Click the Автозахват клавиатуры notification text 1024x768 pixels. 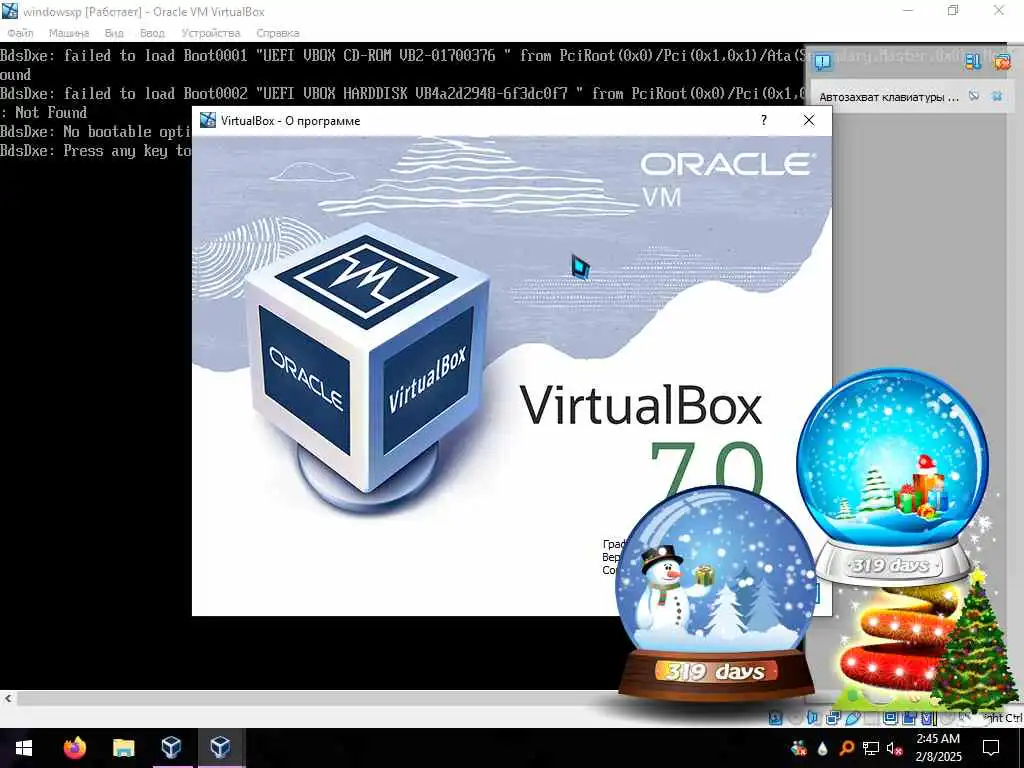[x=889, y=97]
